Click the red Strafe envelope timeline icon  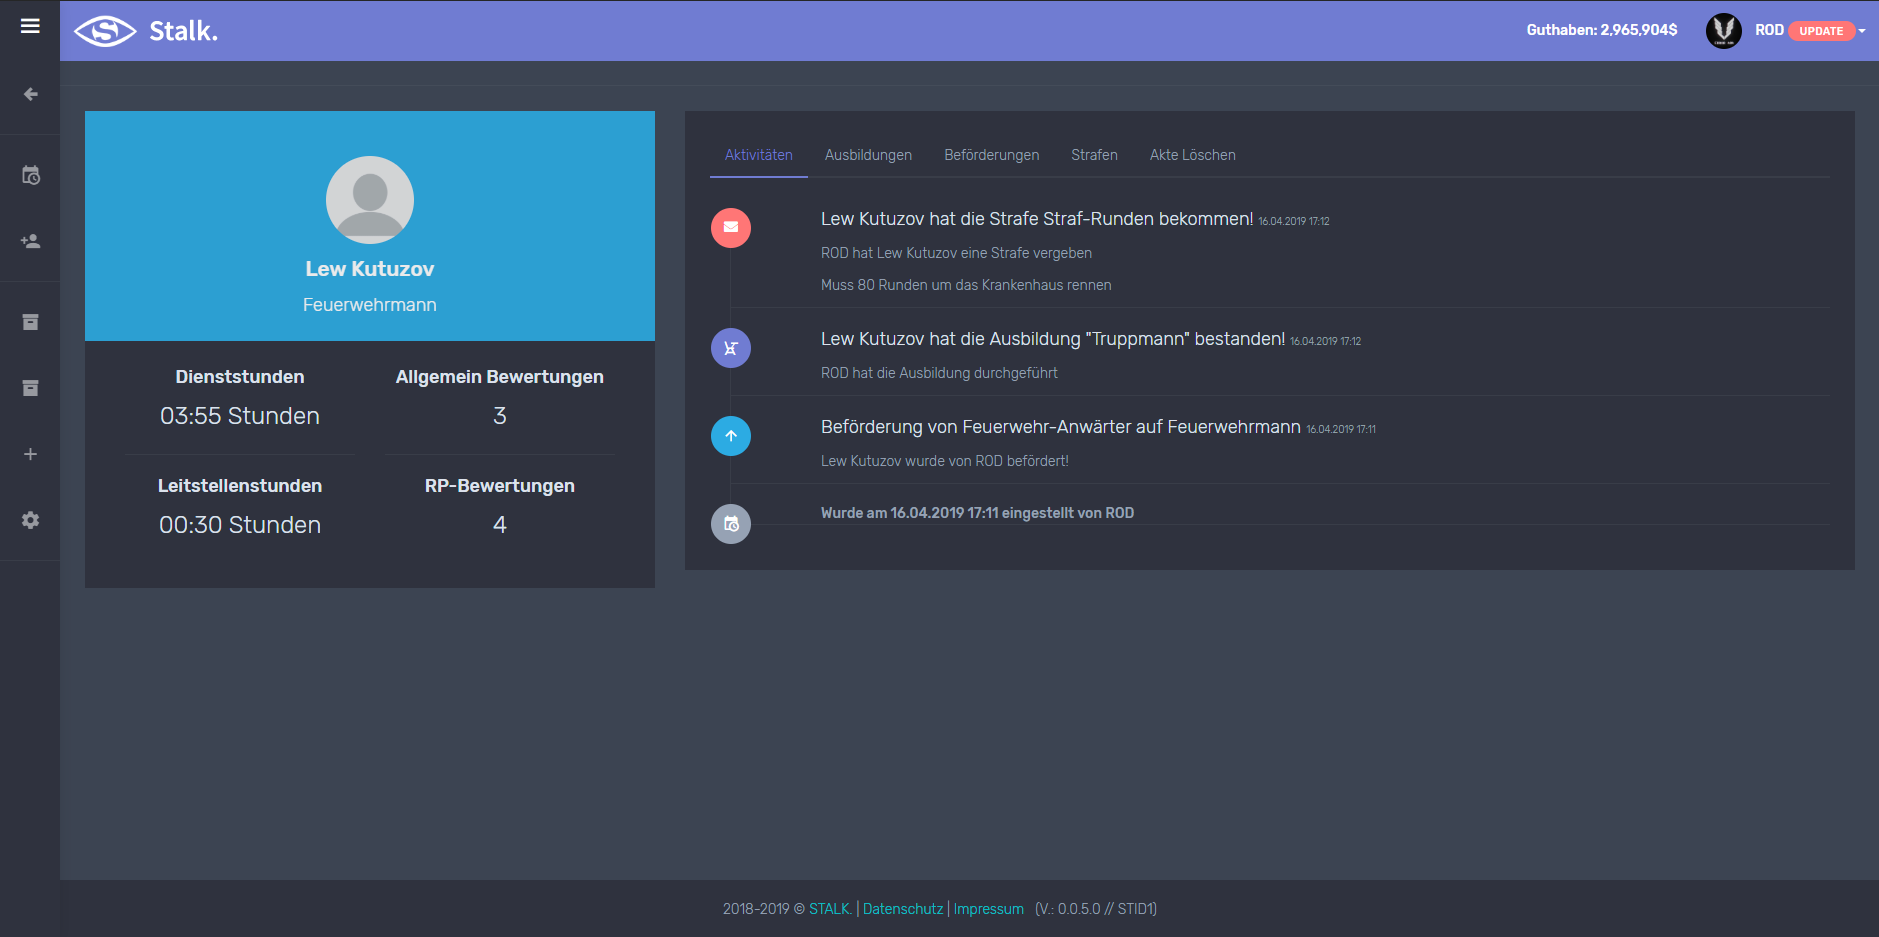pyautogui.click(x=731, y=228)
